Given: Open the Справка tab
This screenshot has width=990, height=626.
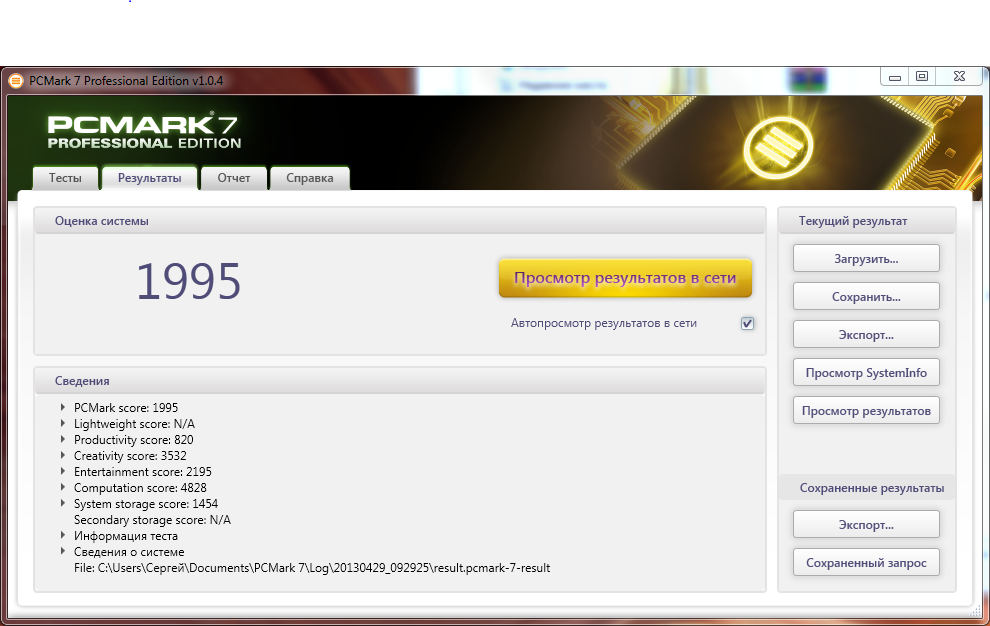Looking at the screenshot, I should coord(309,178).
